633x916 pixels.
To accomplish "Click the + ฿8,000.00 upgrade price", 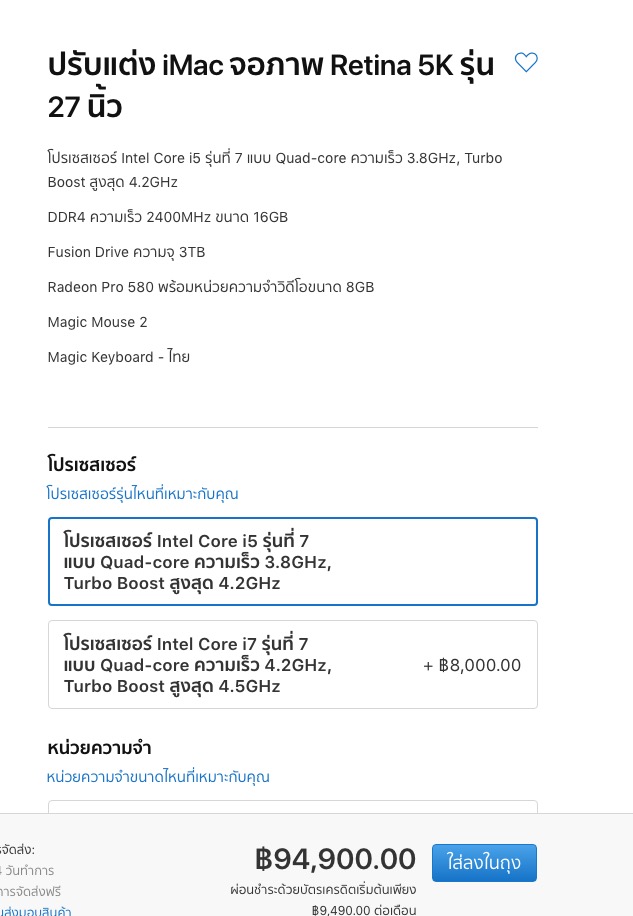I will pyautogui.click(x=472, y=665).
